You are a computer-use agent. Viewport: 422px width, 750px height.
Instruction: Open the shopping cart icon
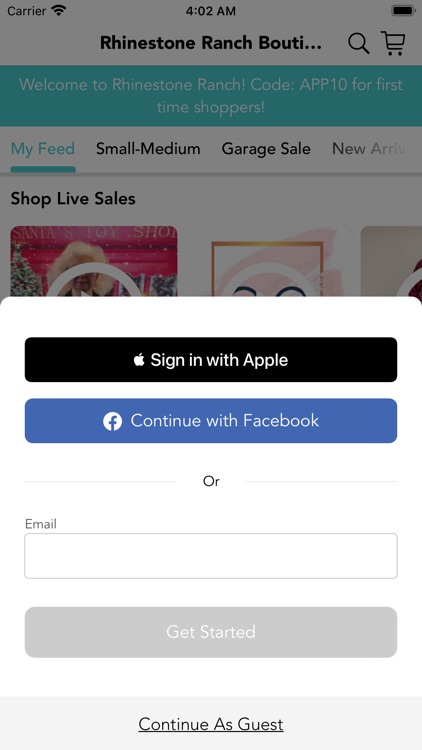click(x=393, y=43)
